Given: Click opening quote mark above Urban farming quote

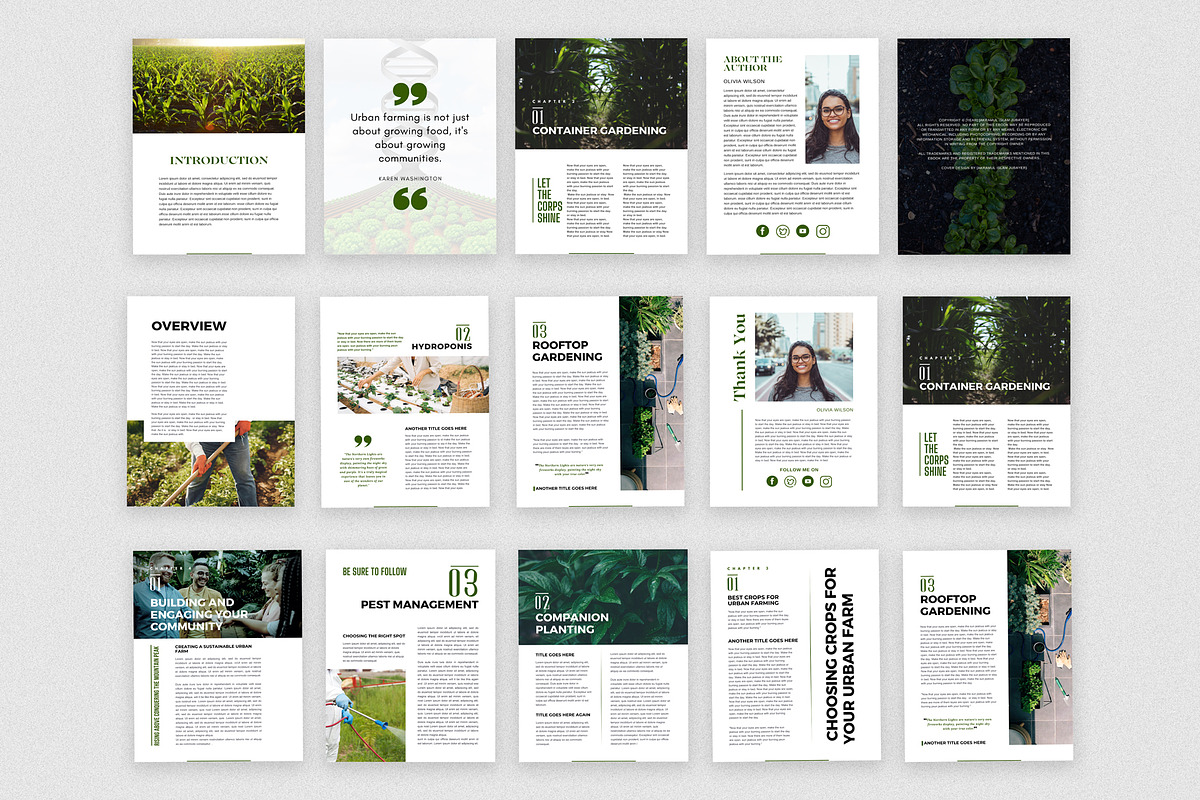Looking at the screenshot, I should (x=411, y=95).
